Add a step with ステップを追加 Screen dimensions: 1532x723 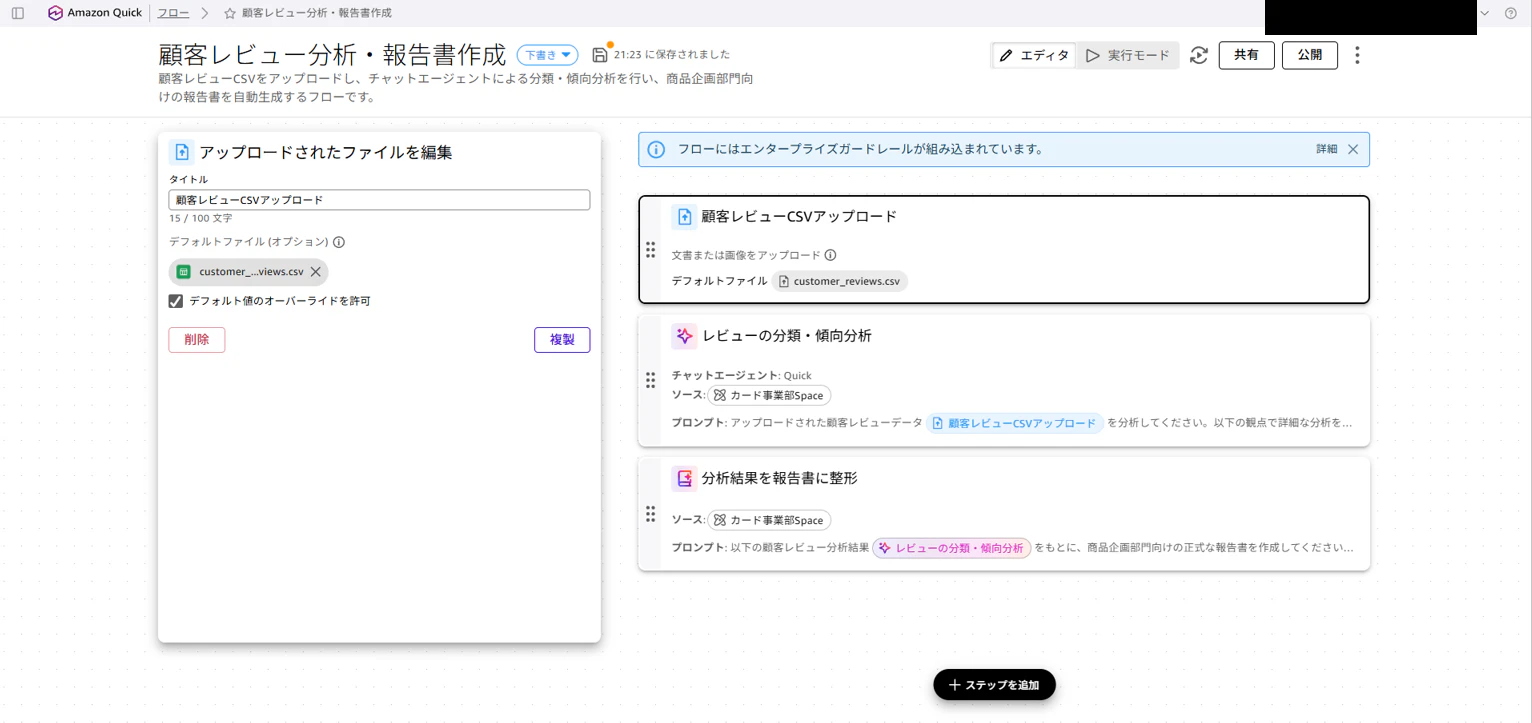(x=994, y=685)
